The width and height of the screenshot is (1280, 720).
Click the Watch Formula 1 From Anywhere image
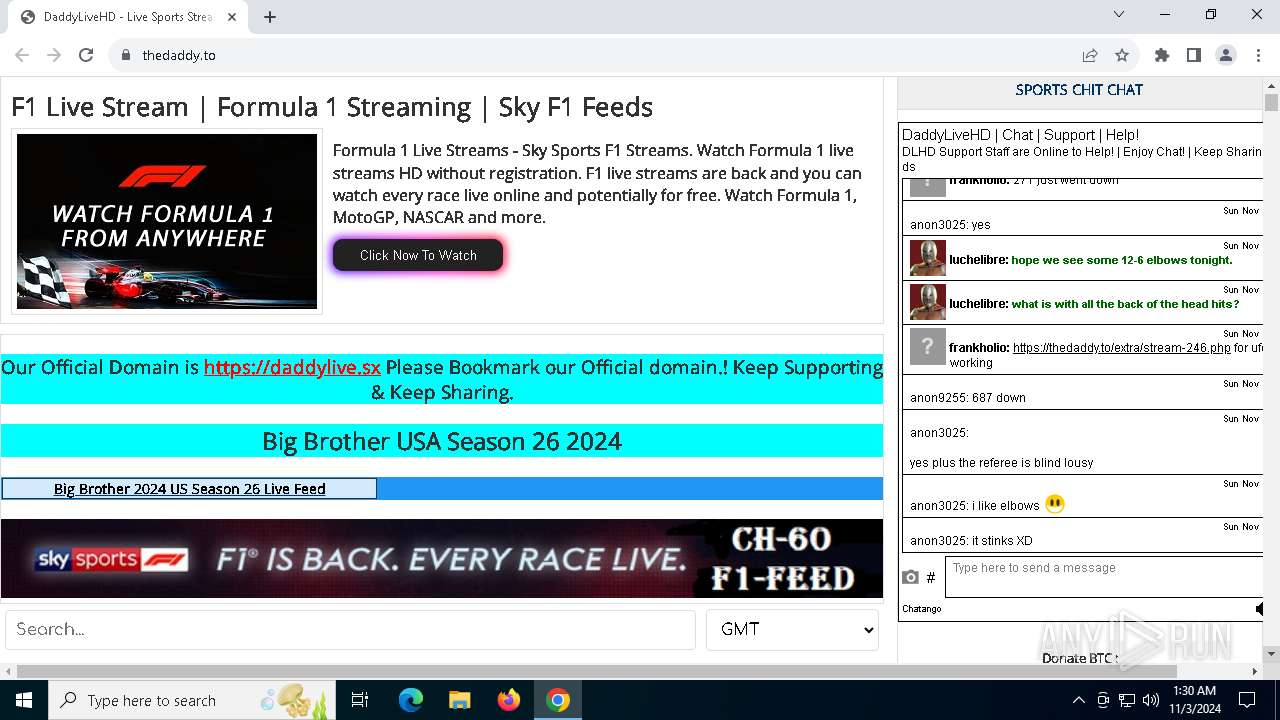167,221
